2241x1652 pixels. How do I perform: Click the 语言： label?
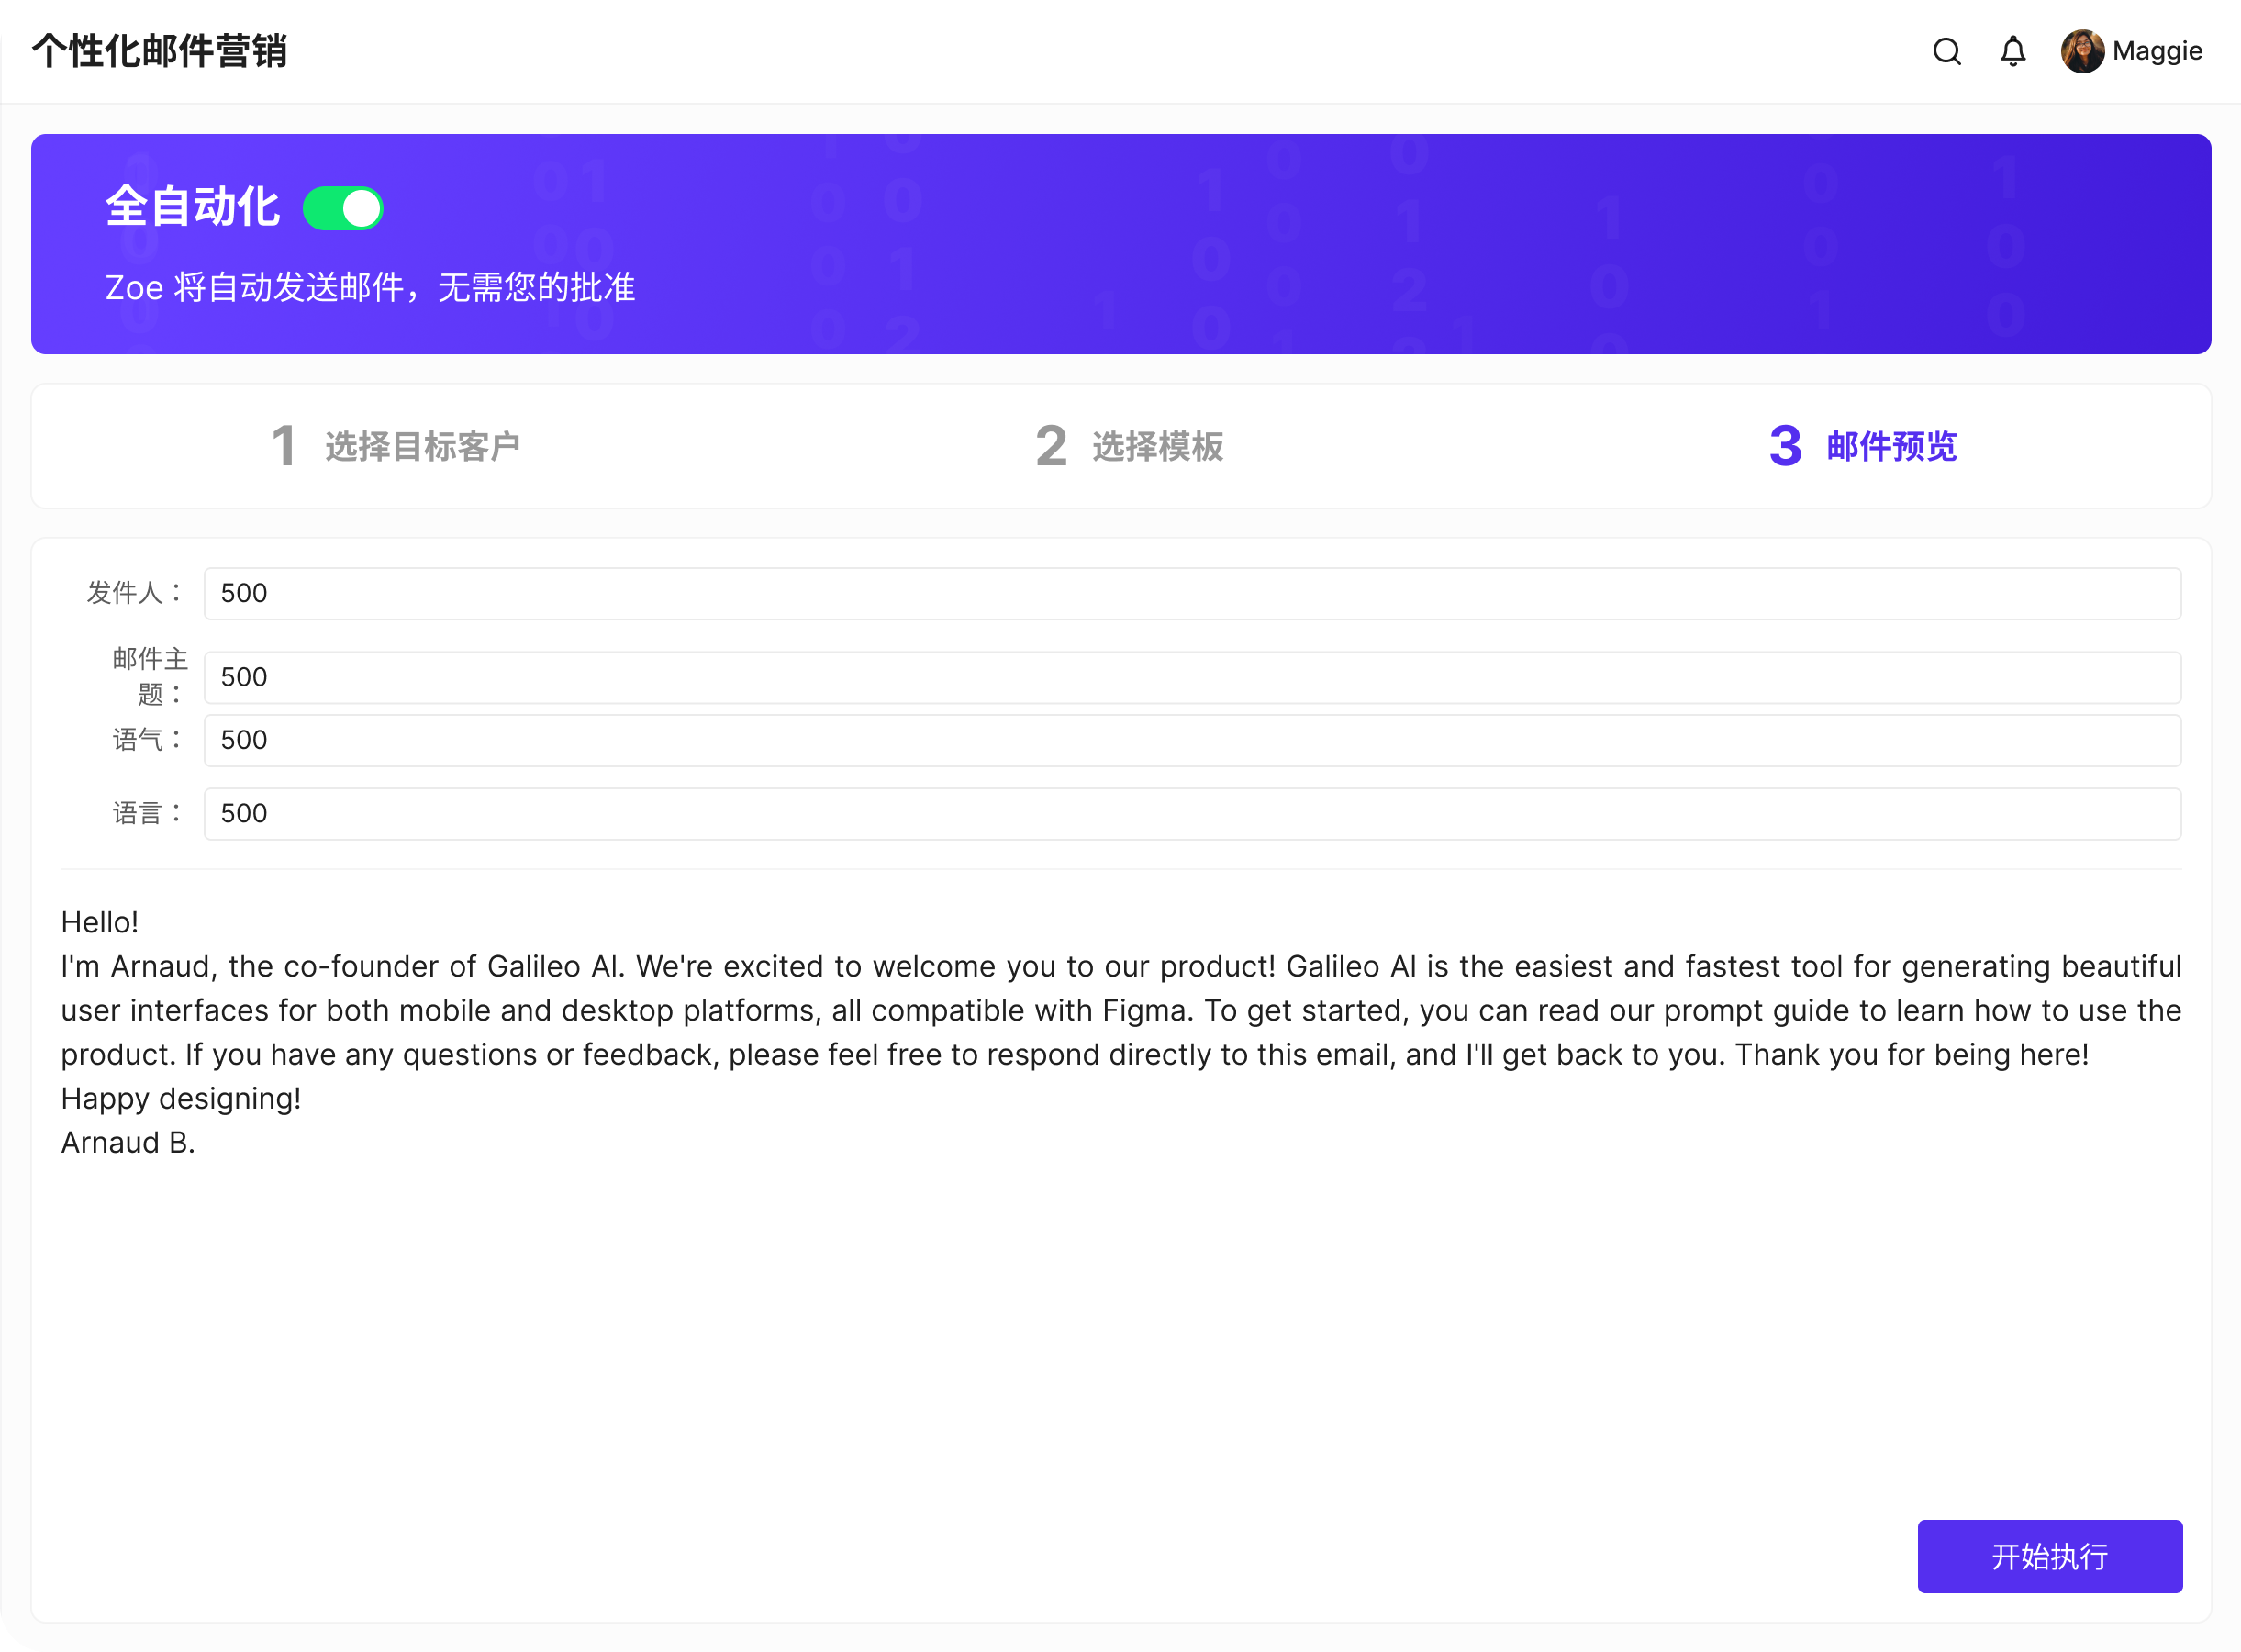click(149, 813)
